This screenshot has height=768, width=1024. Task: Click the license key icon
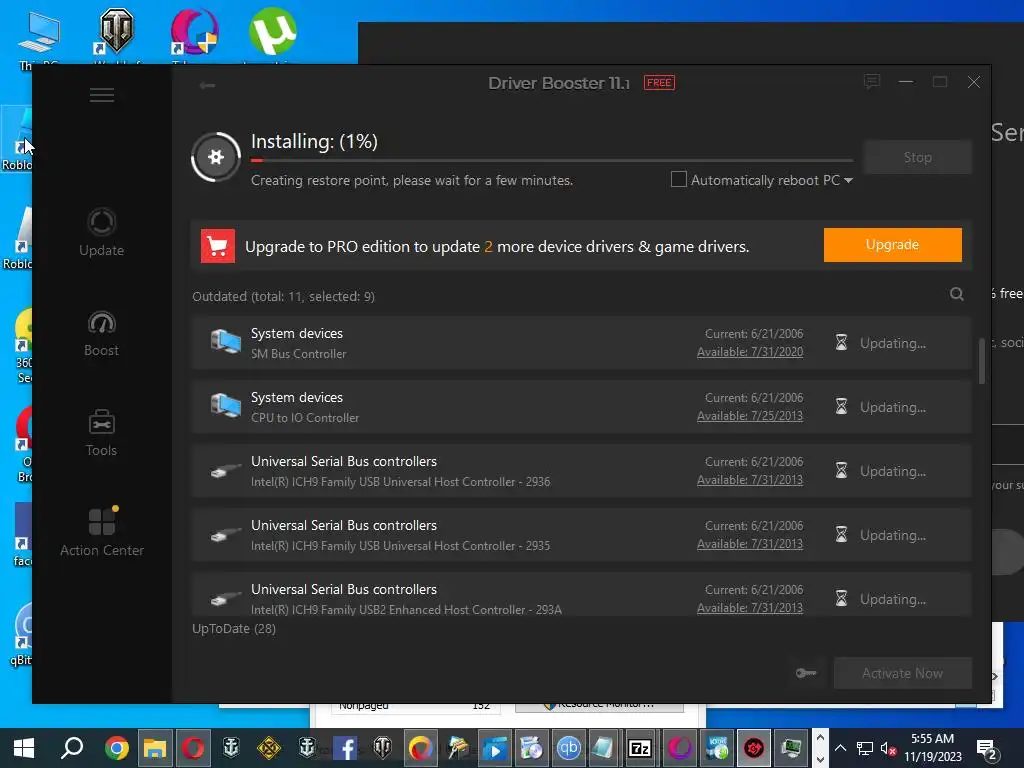(x=806, y=673)
